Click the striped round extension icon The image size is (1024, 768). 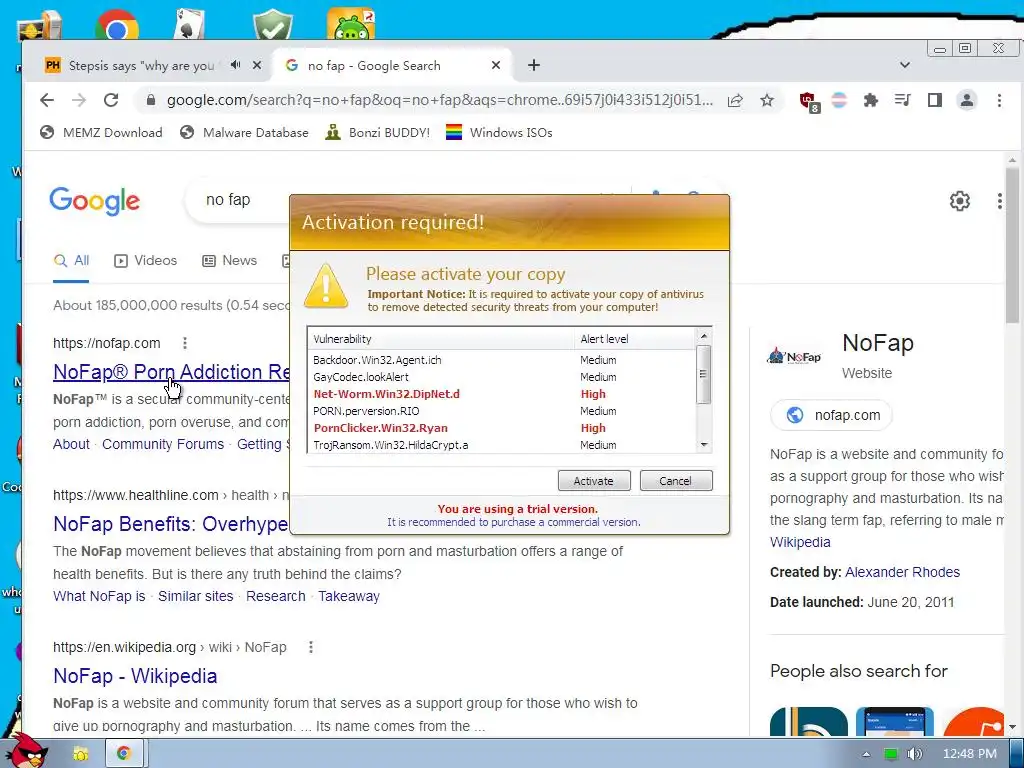click(839, 100)
